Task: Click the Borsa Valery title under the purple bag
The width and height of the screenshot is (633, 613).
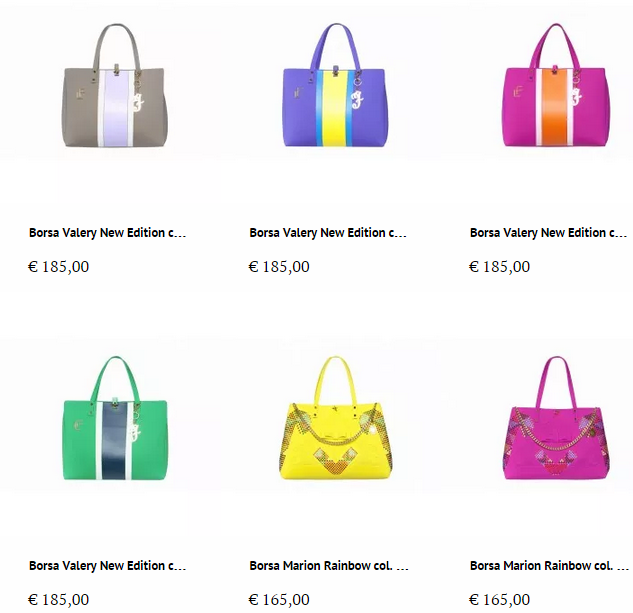Action: coord(328,233)
